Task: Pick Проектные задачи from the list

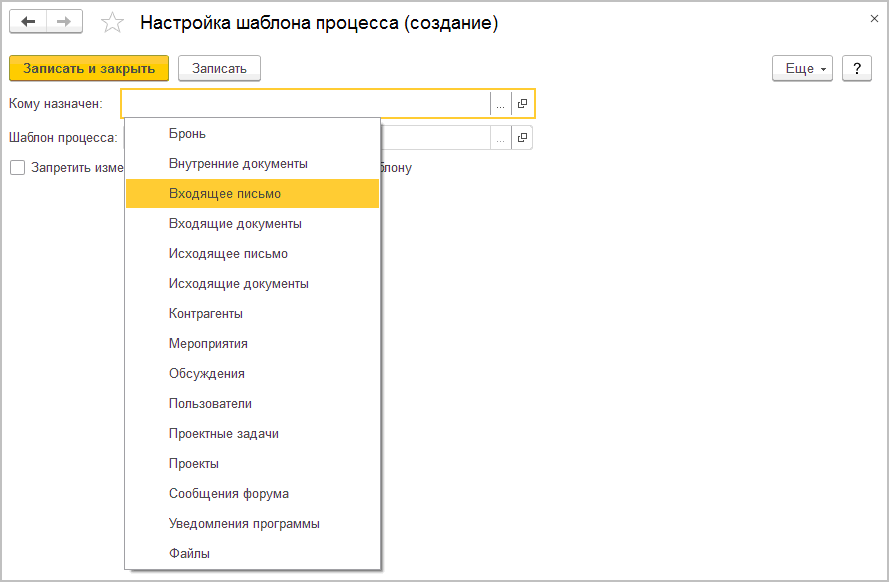Action: pos(224,434)
